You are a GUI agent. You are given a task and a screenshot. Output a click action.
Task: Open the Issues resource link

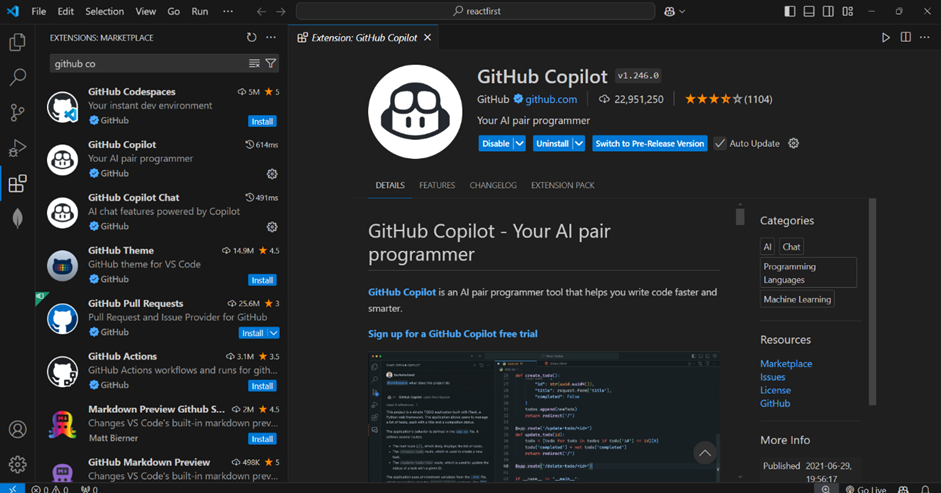click(x=772, y=377)
